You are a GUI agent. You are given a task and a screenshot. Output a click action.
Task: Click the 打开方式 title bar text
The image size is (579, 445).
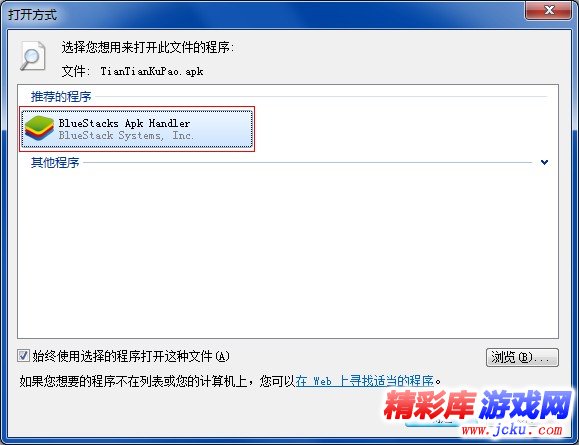pos(32,15)
